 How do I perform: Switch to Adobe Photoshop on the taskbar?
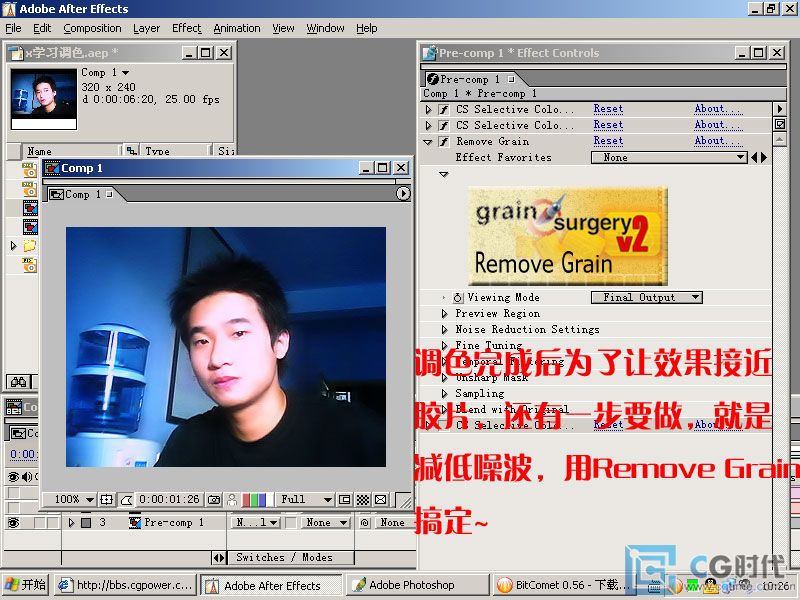tap(418, 585)
